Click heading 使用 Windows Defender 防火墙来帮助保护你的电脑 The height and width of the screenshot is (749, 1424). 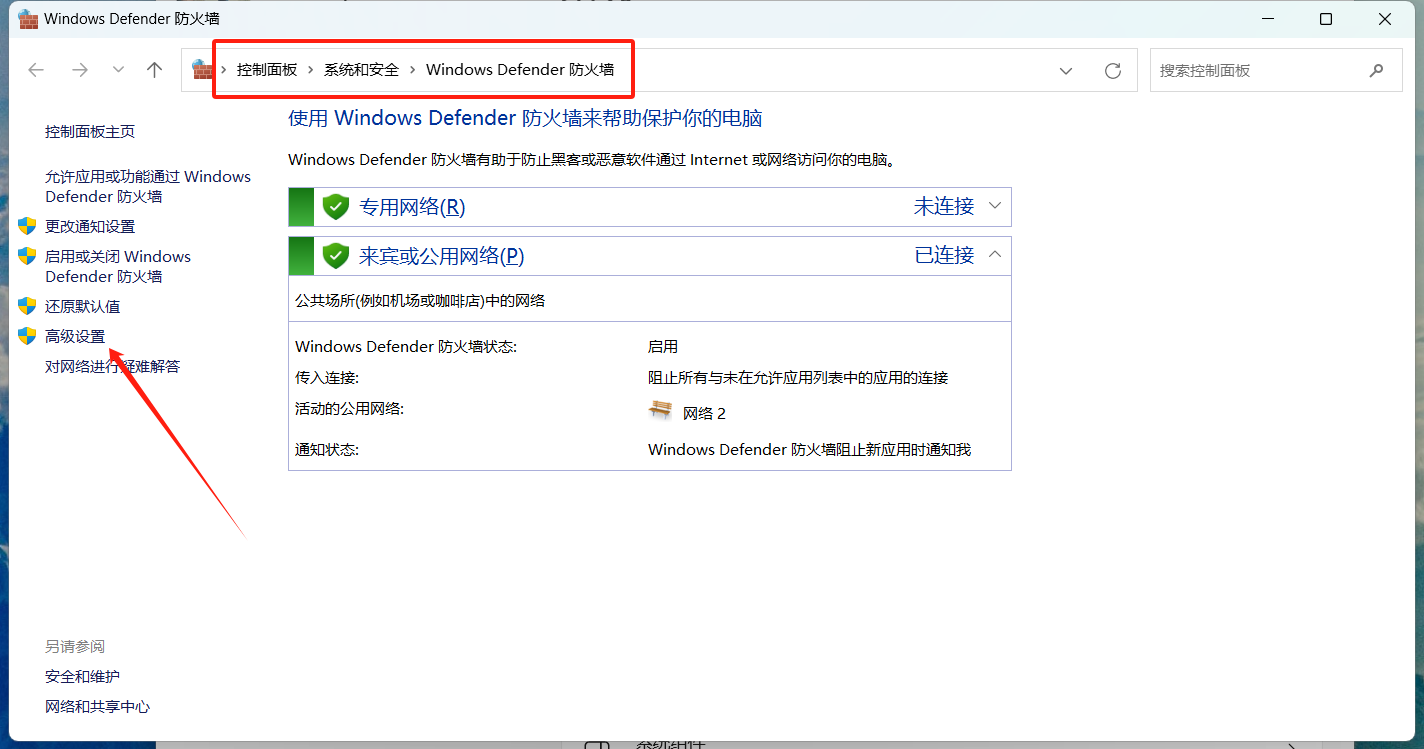point(525,118)
